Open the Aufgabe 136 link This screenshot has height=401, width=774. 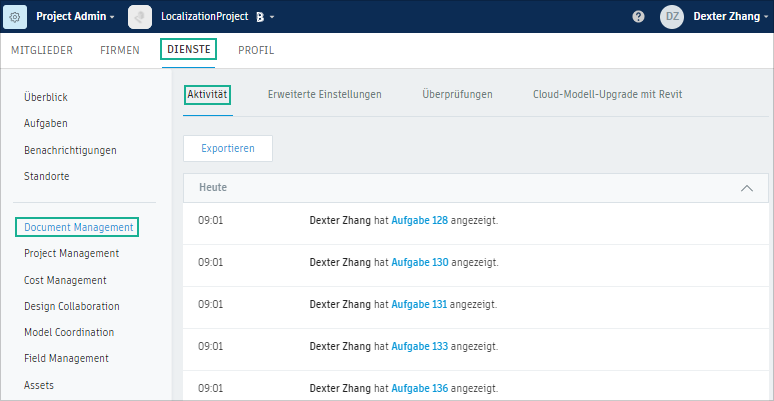[x=420, y=389]
